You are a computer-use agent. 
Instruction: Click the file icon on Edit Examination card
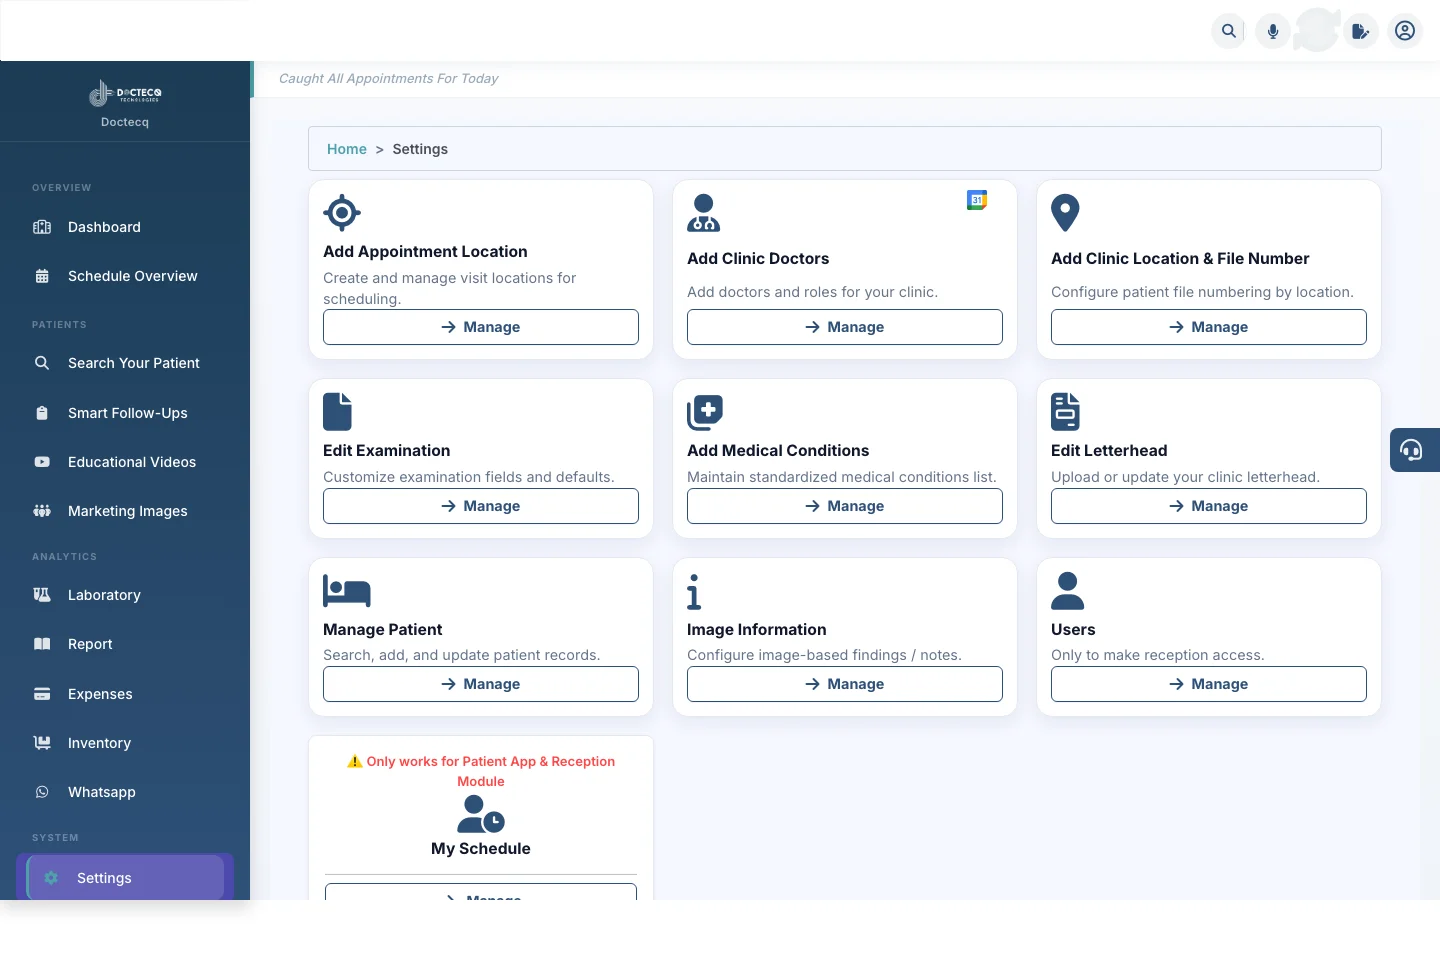tap(337, 412)
